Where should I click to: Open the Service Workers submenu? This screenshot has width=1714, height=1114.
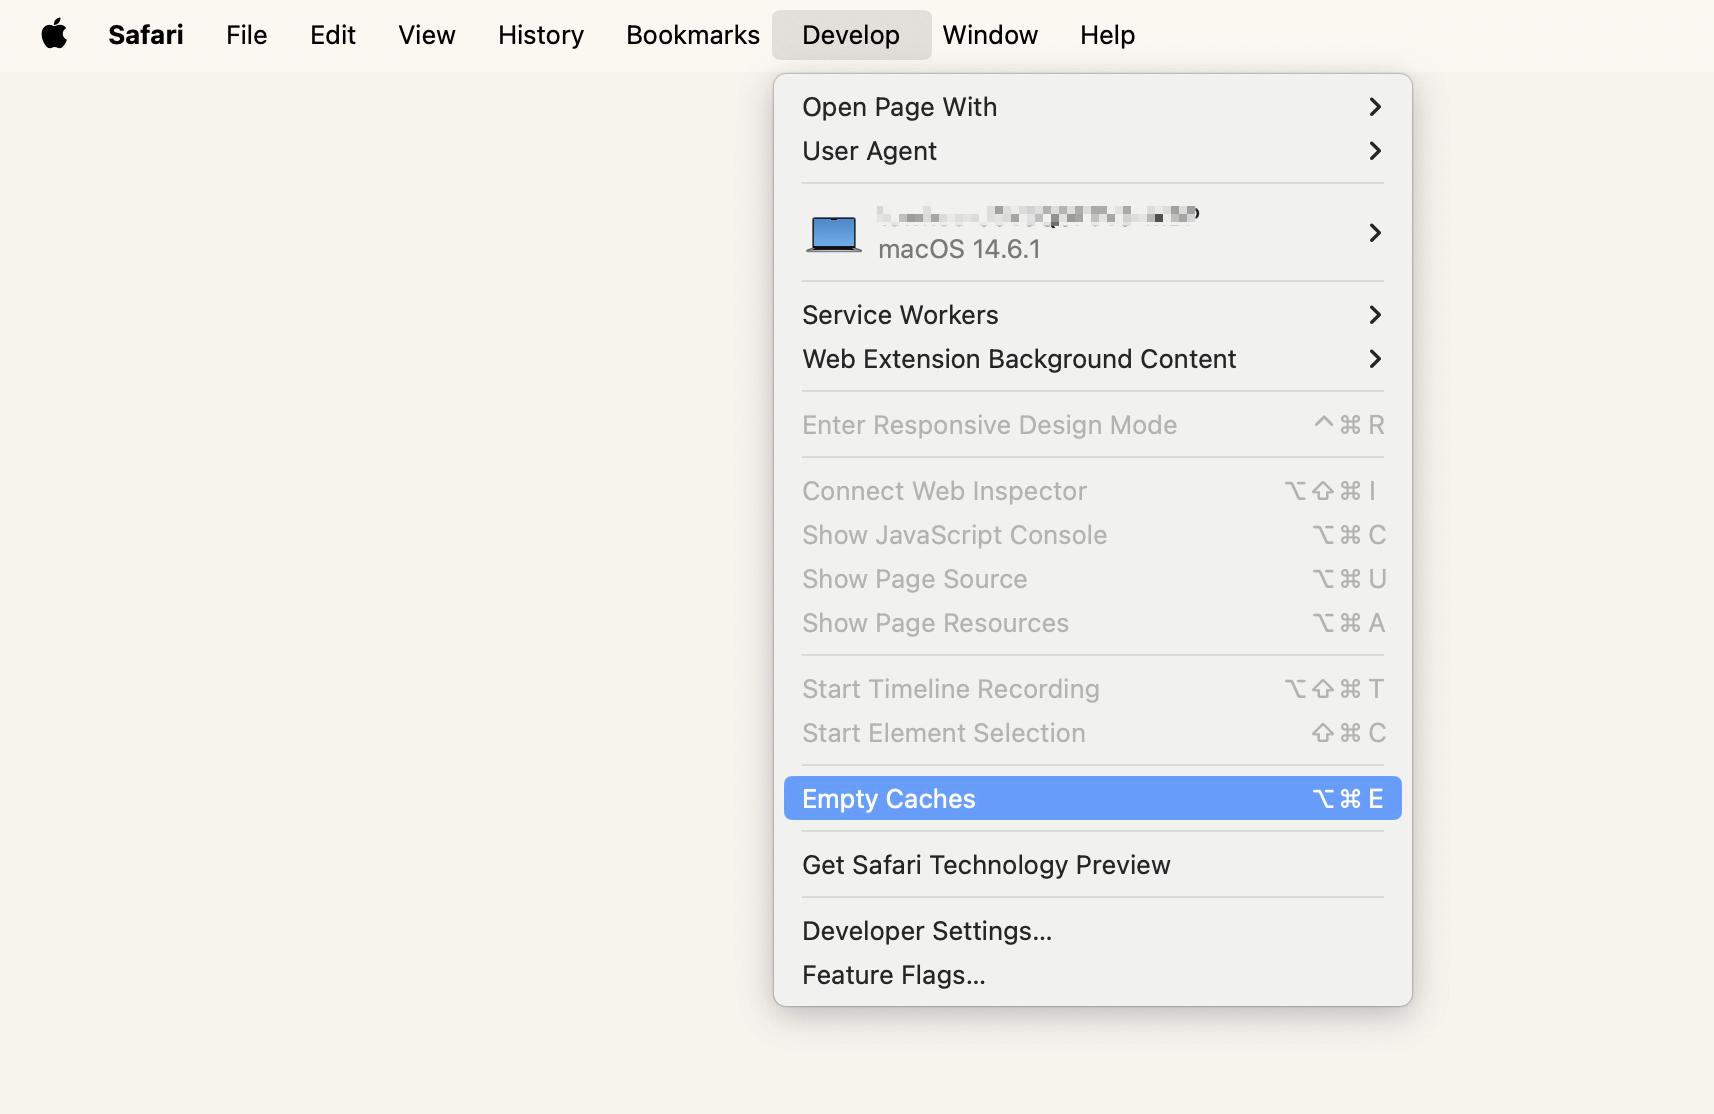(x=1093, y=315)
